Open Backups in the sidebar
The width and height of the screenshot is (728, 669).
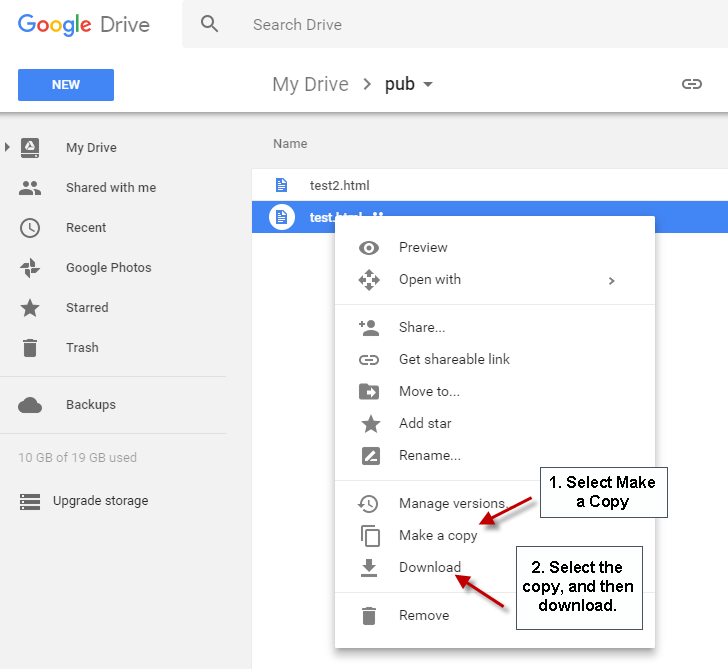[x=91, y=404]
